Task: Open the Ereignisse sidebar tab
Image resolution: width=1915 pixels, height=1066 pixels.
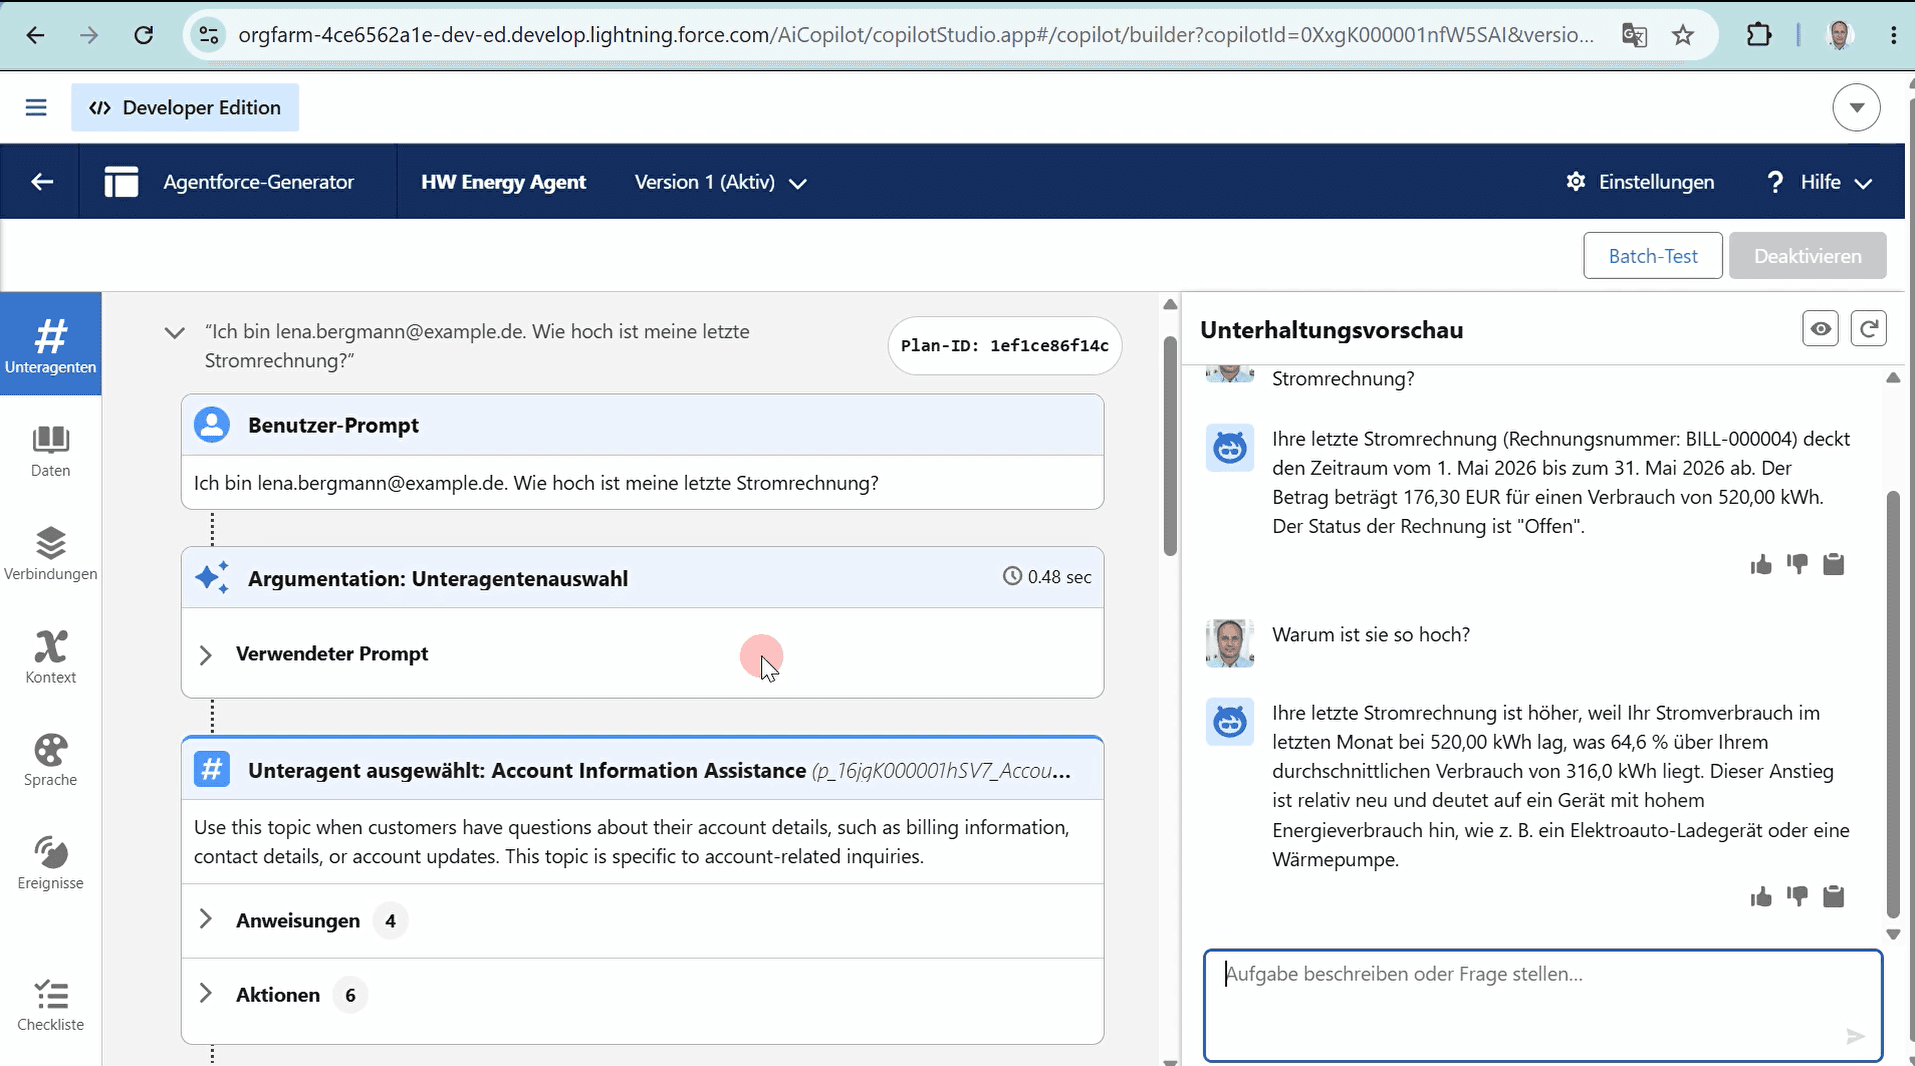Action: point(51,864)
